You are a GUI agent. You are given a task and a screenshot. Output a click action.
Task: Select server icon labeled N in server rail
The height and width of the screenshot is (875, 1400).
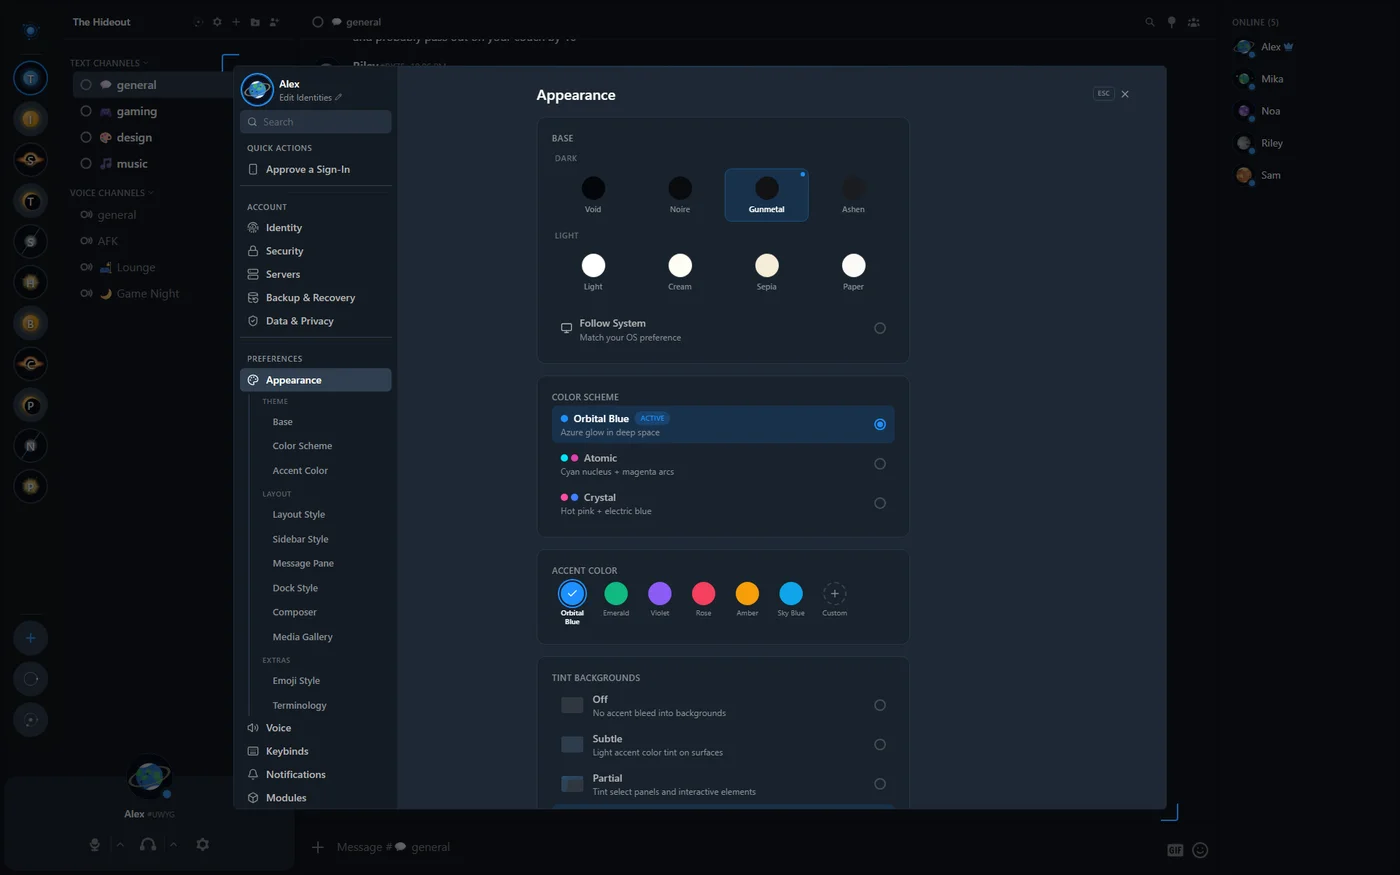[x=31, y=446]
